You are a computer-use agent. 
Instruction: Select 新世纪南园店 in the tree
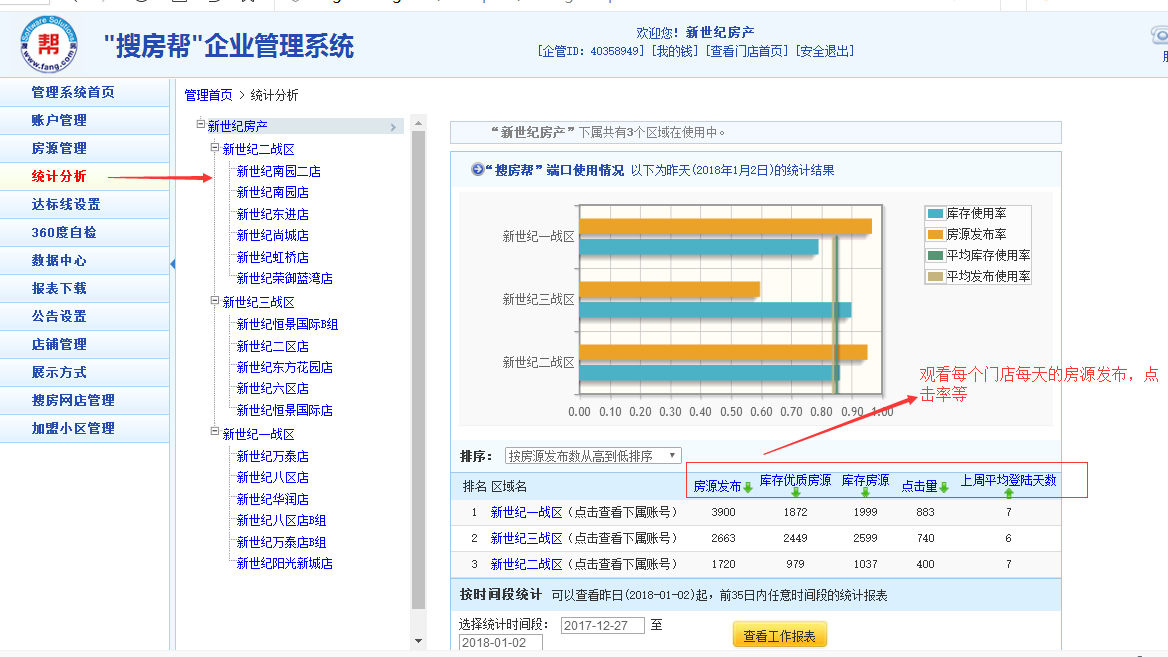(x=273, y=192)
